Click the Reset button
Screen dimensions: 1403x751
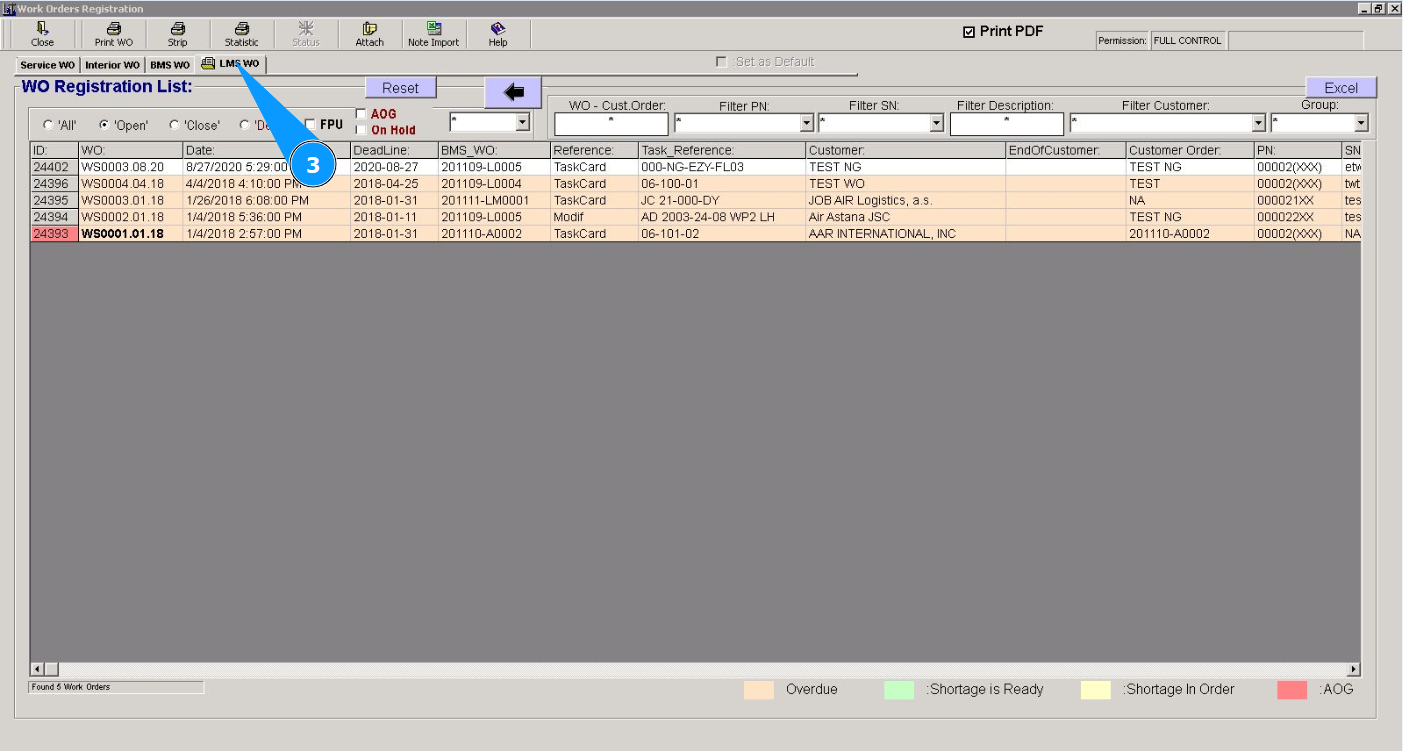400,88
